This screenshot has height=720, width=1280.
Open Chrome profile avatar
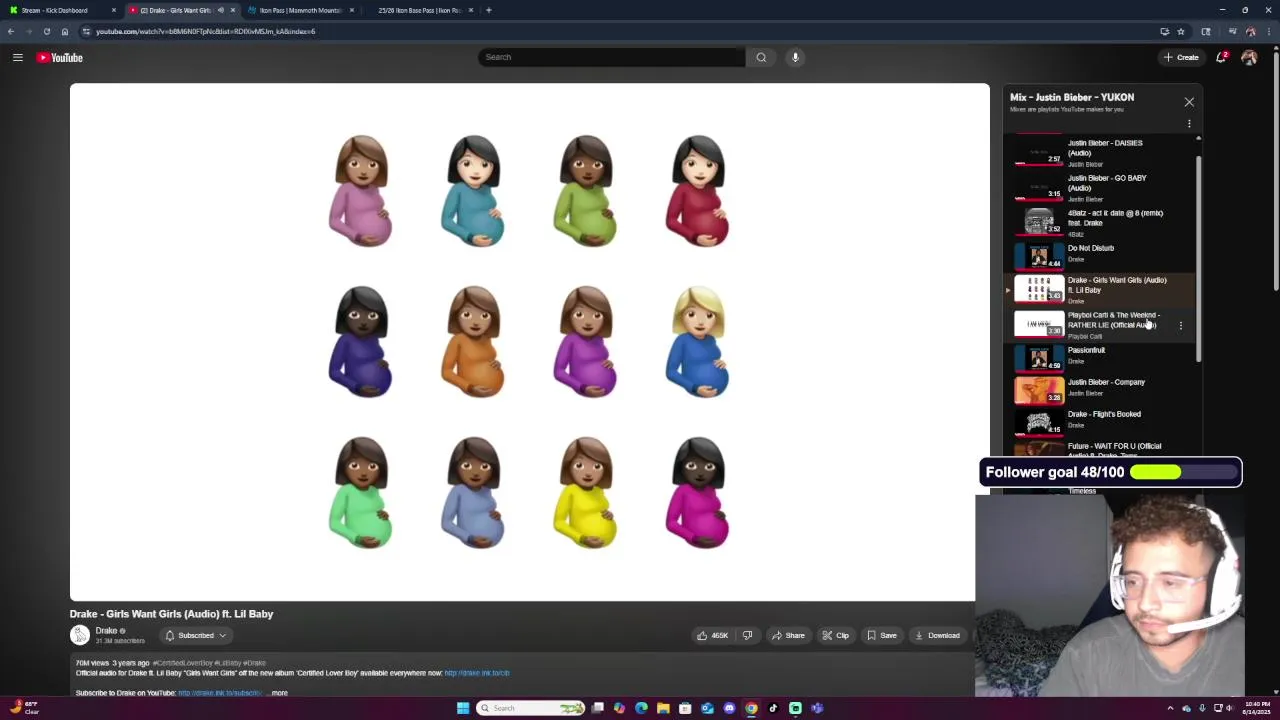[x=1250, y=31]
